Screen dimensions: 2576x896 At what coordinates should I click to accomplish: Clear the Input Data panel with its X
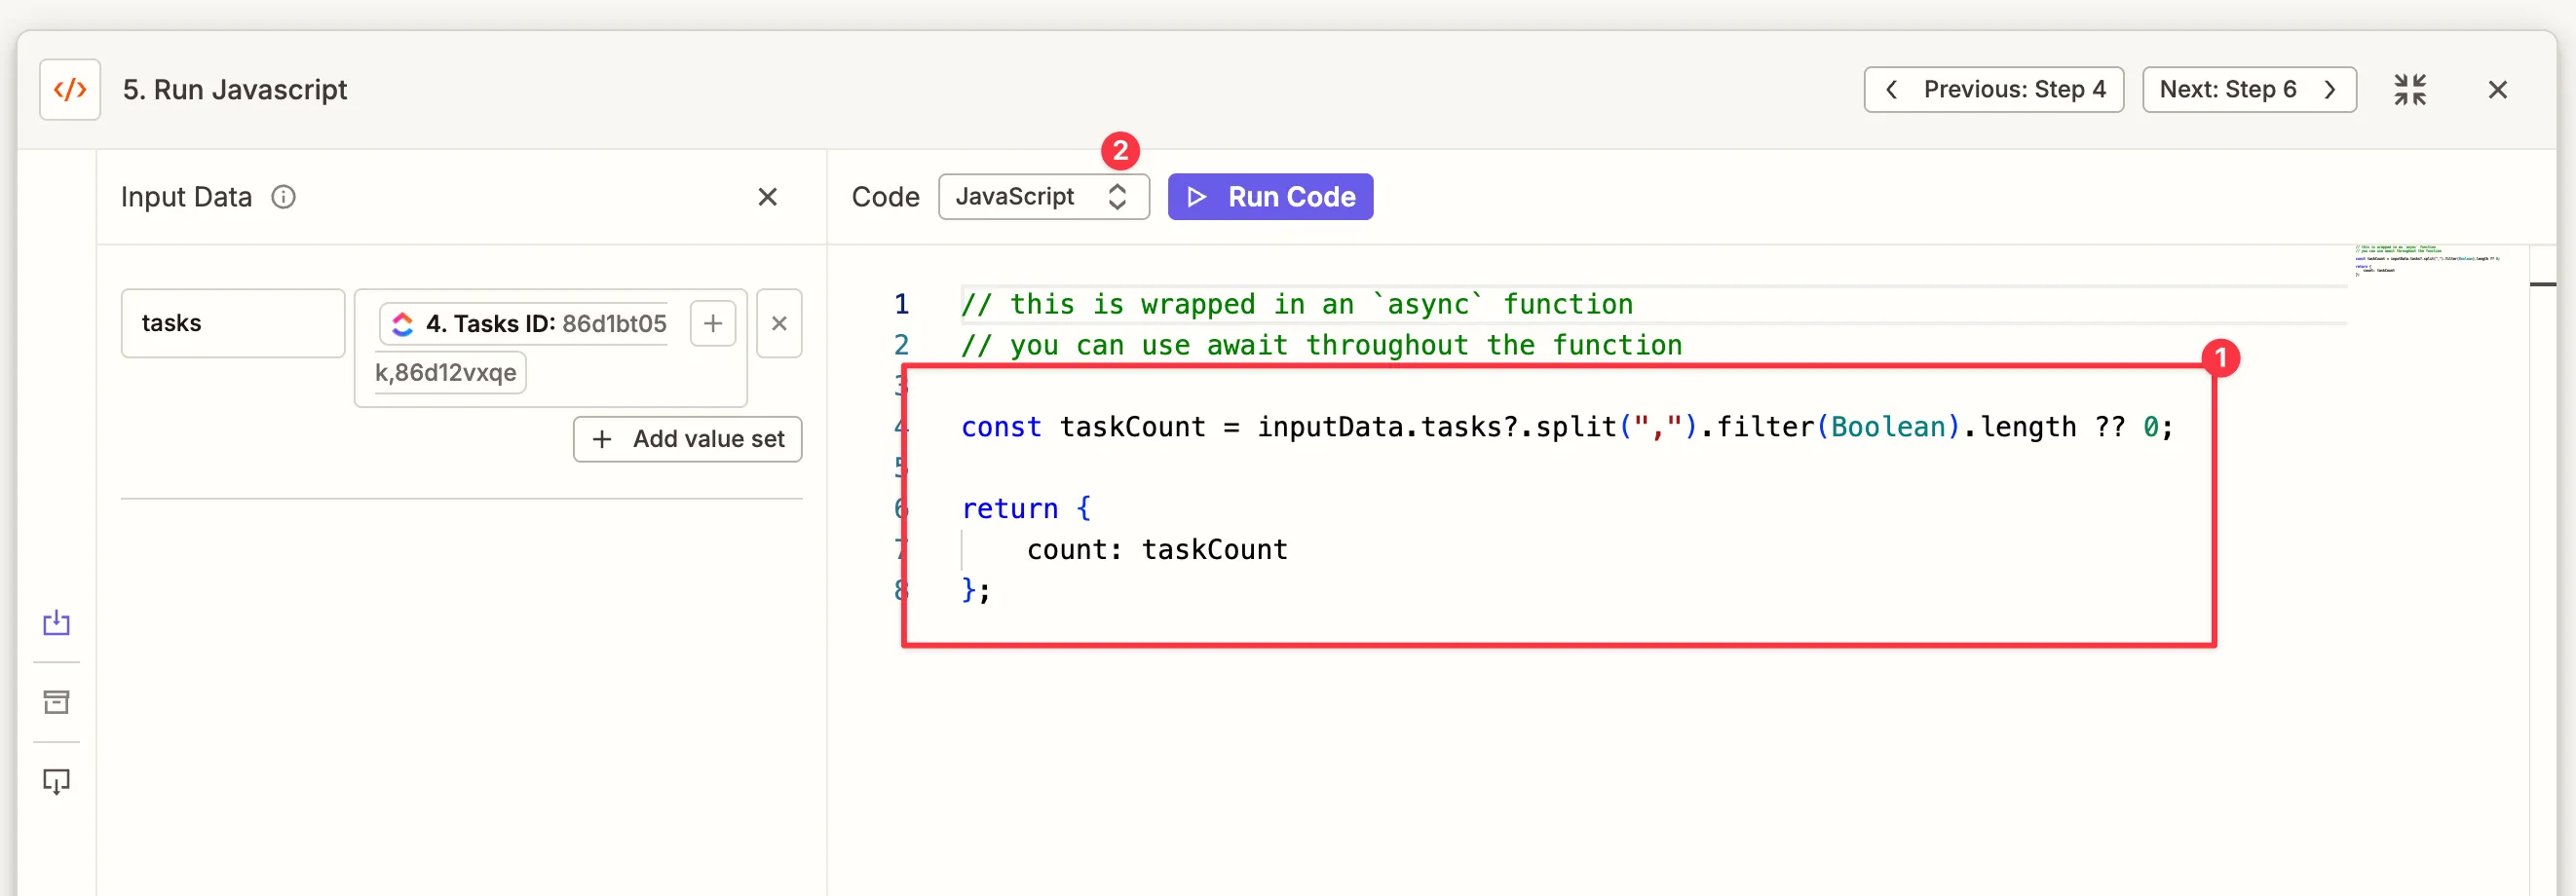click(767, 197)
